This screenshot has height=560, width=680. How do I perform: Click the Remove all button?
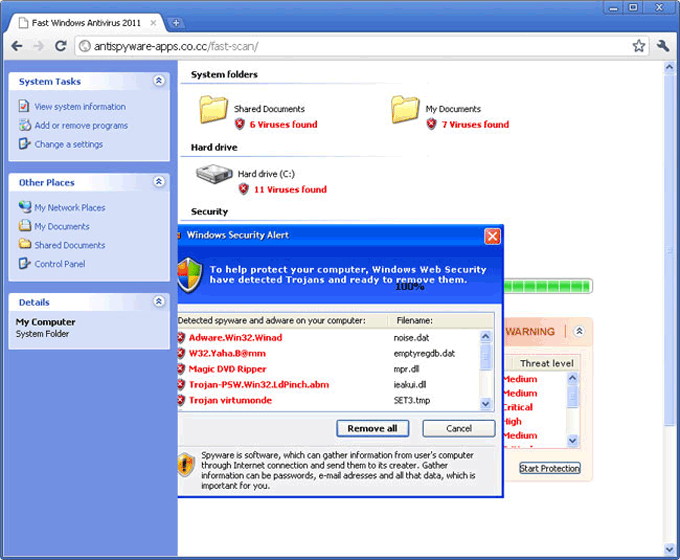372,428
